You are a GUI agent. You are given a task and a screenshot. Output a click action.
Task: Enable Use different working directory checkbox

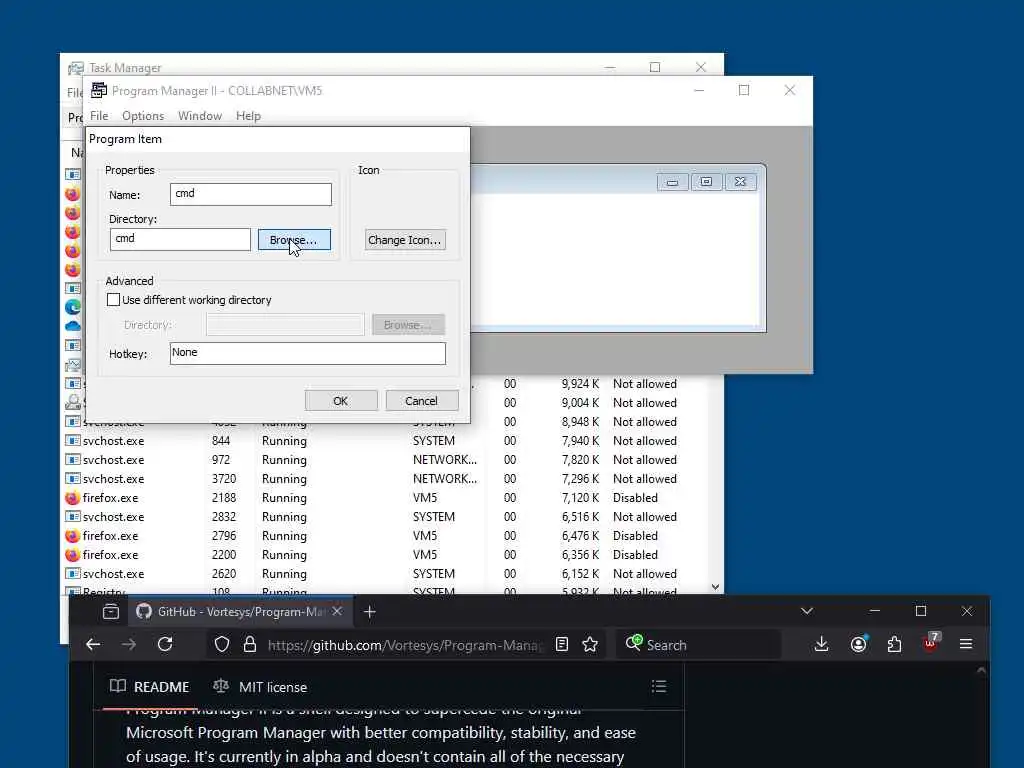click(x=114, y=300)
